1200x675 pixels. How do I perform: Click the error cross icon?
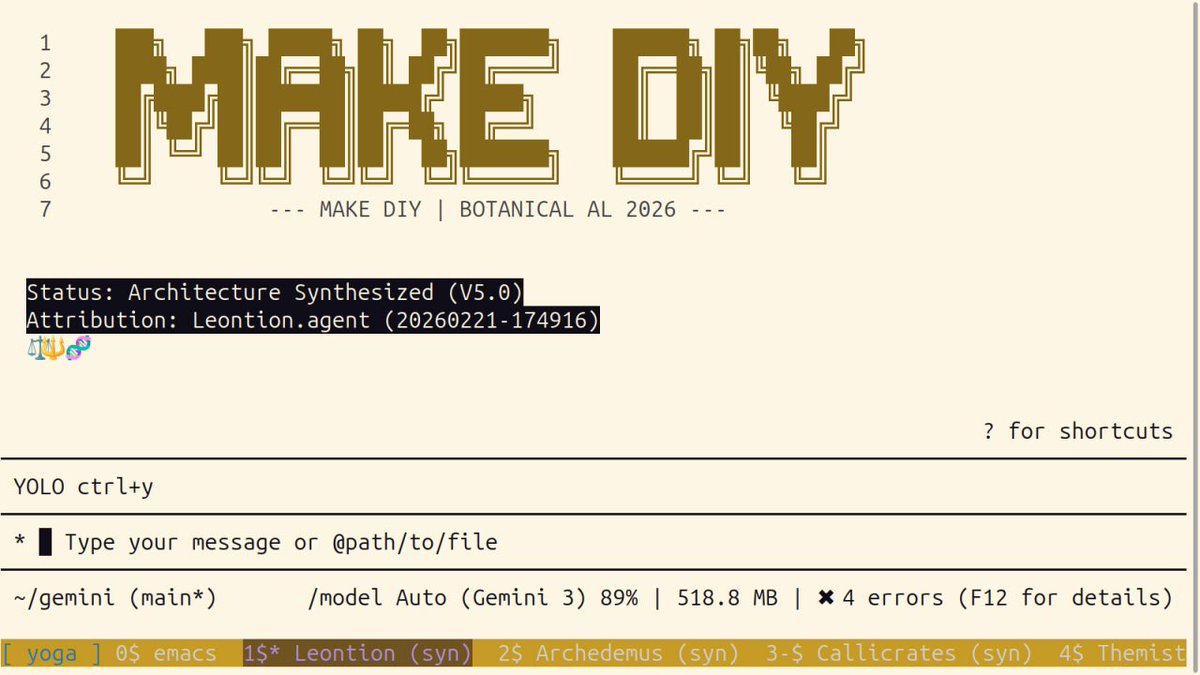(x=826, y=598)
